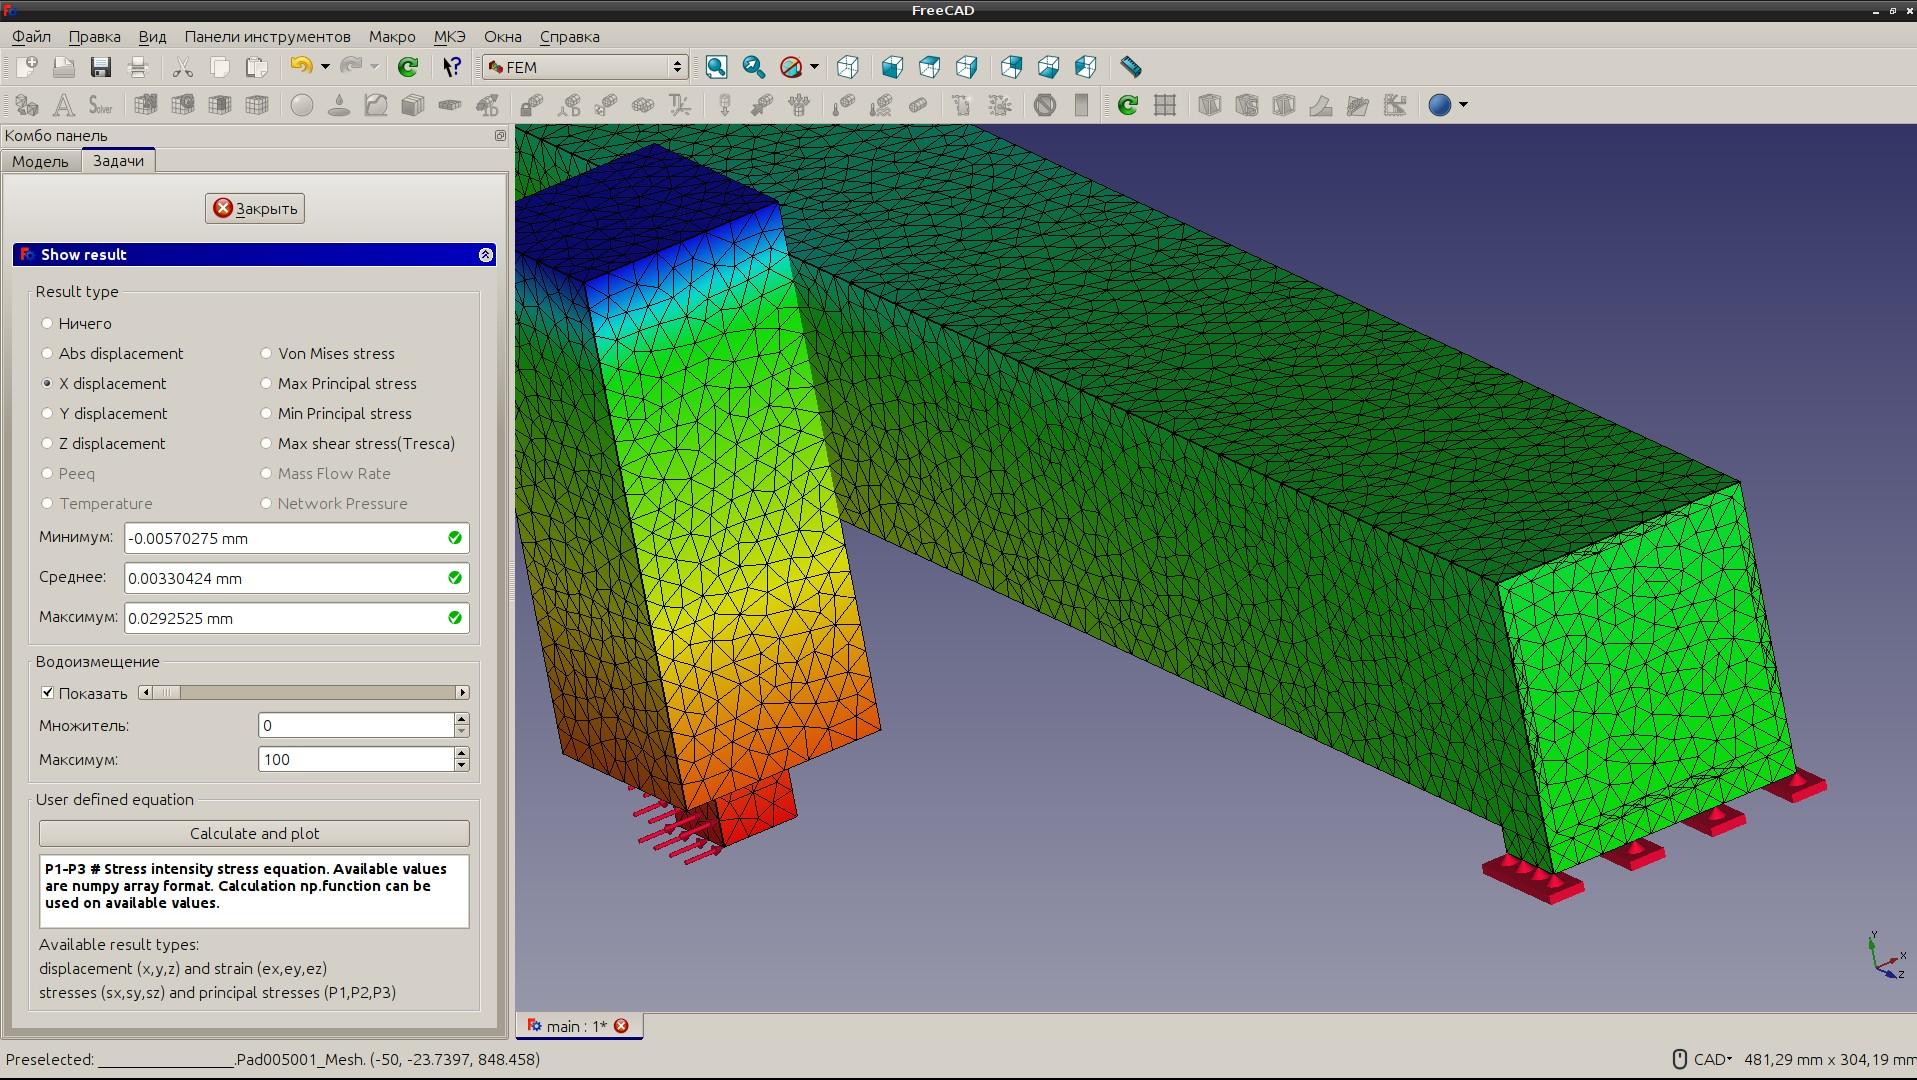Click the Минимум value field
This screenshot has width=1917, height=1080.
(x=296, y=538)
